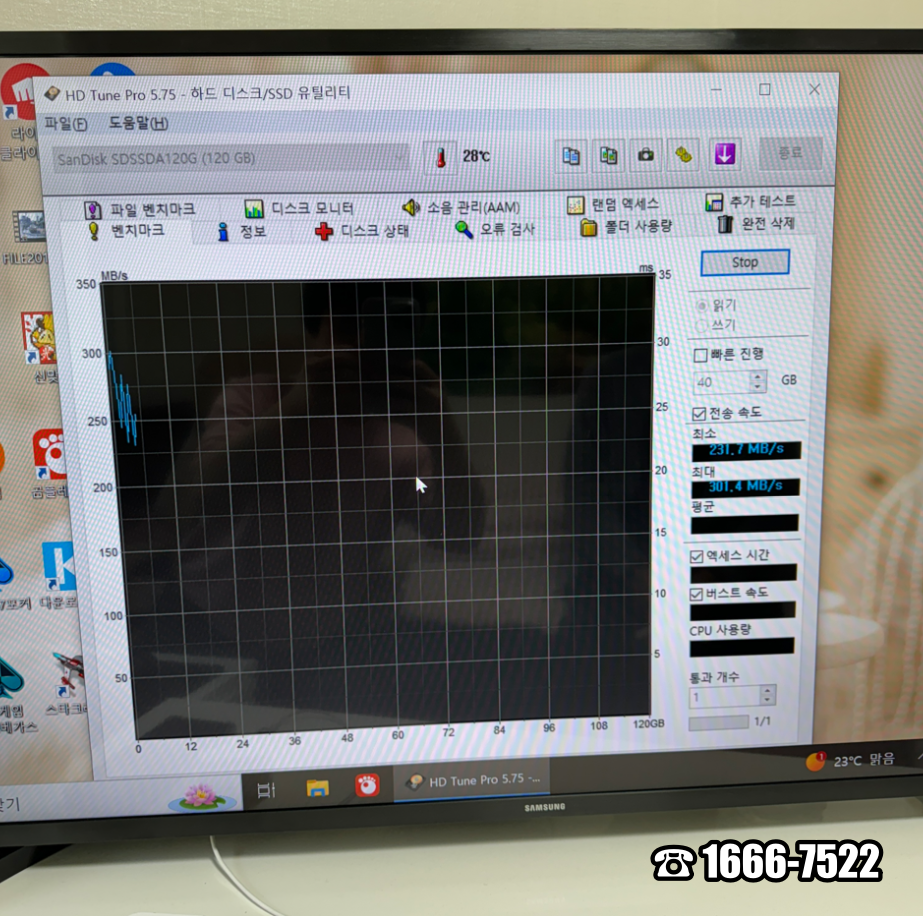Image resolution: width=923 pixels, height=916 pixels.
Task: Increase 통과 개수 with up arrow
Action: click(767, 691)
